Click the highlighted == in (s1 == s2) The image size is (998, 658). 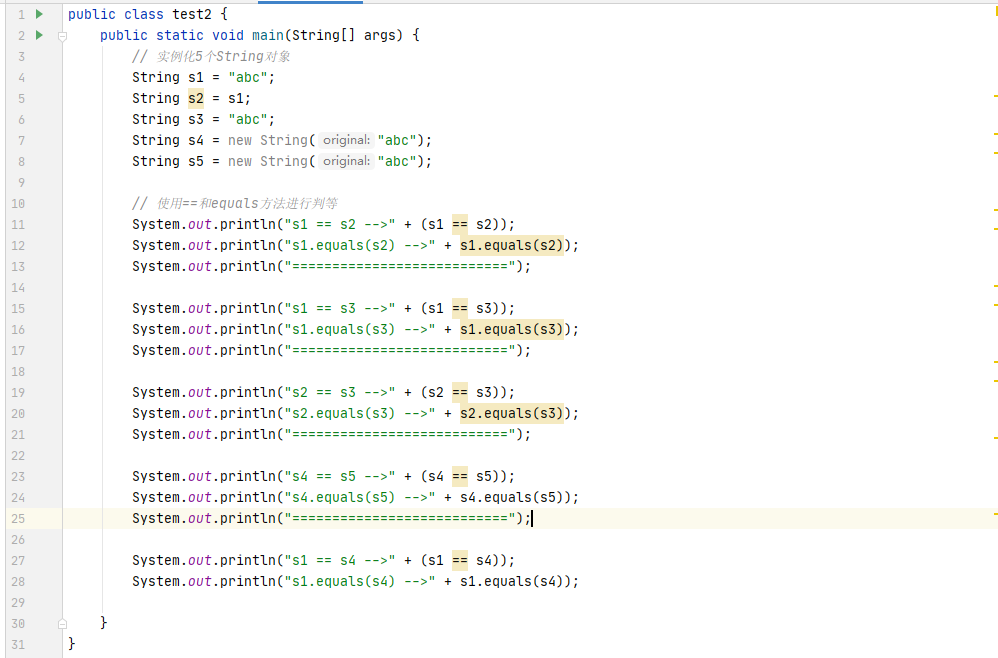click(460, 224)
